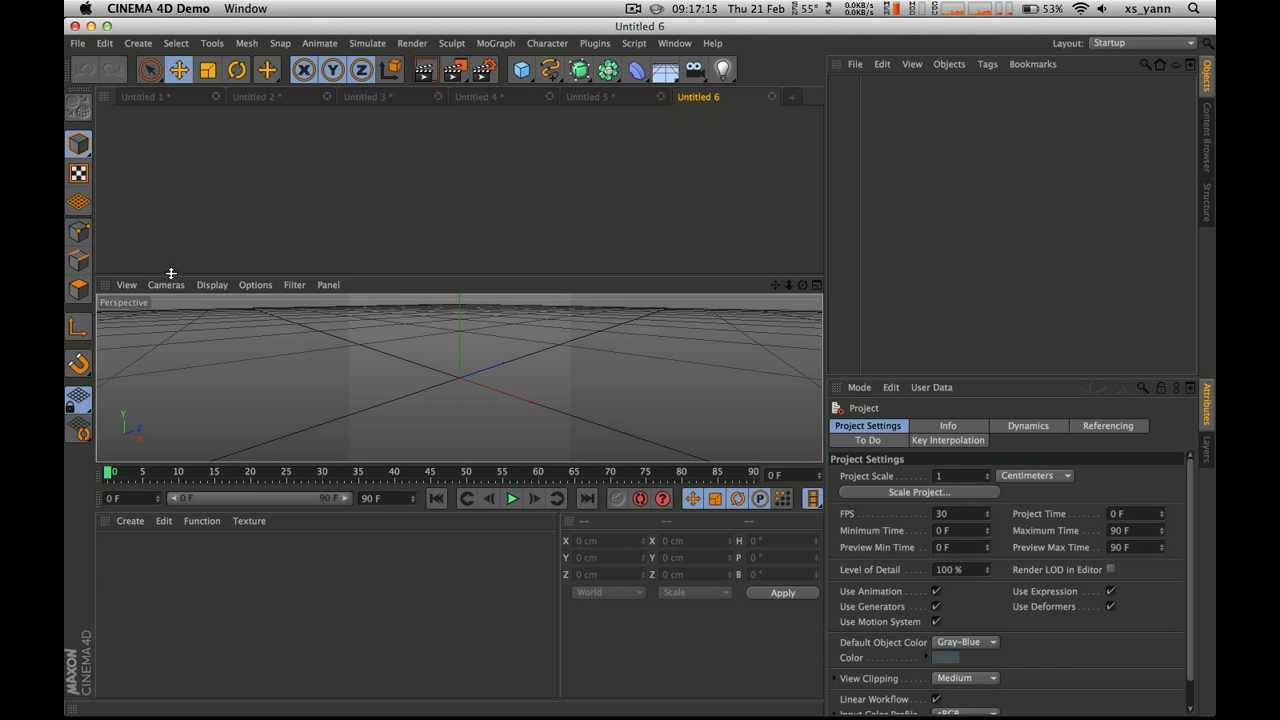Toggle coordinate system cube icon
The width and height of the screenshot is (1280, 720).
[x=391, y=70]
